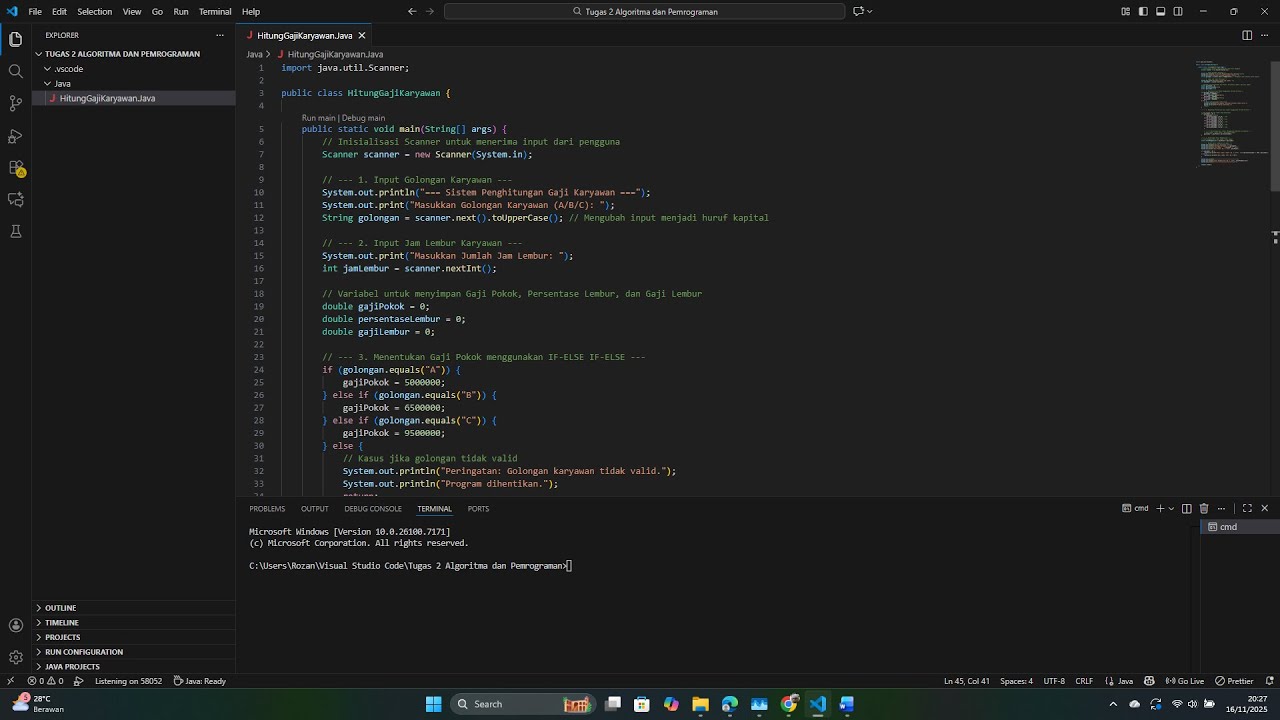Collapse the .vscode folder in Explorer

pyautogui.click(x=134, y=69)
